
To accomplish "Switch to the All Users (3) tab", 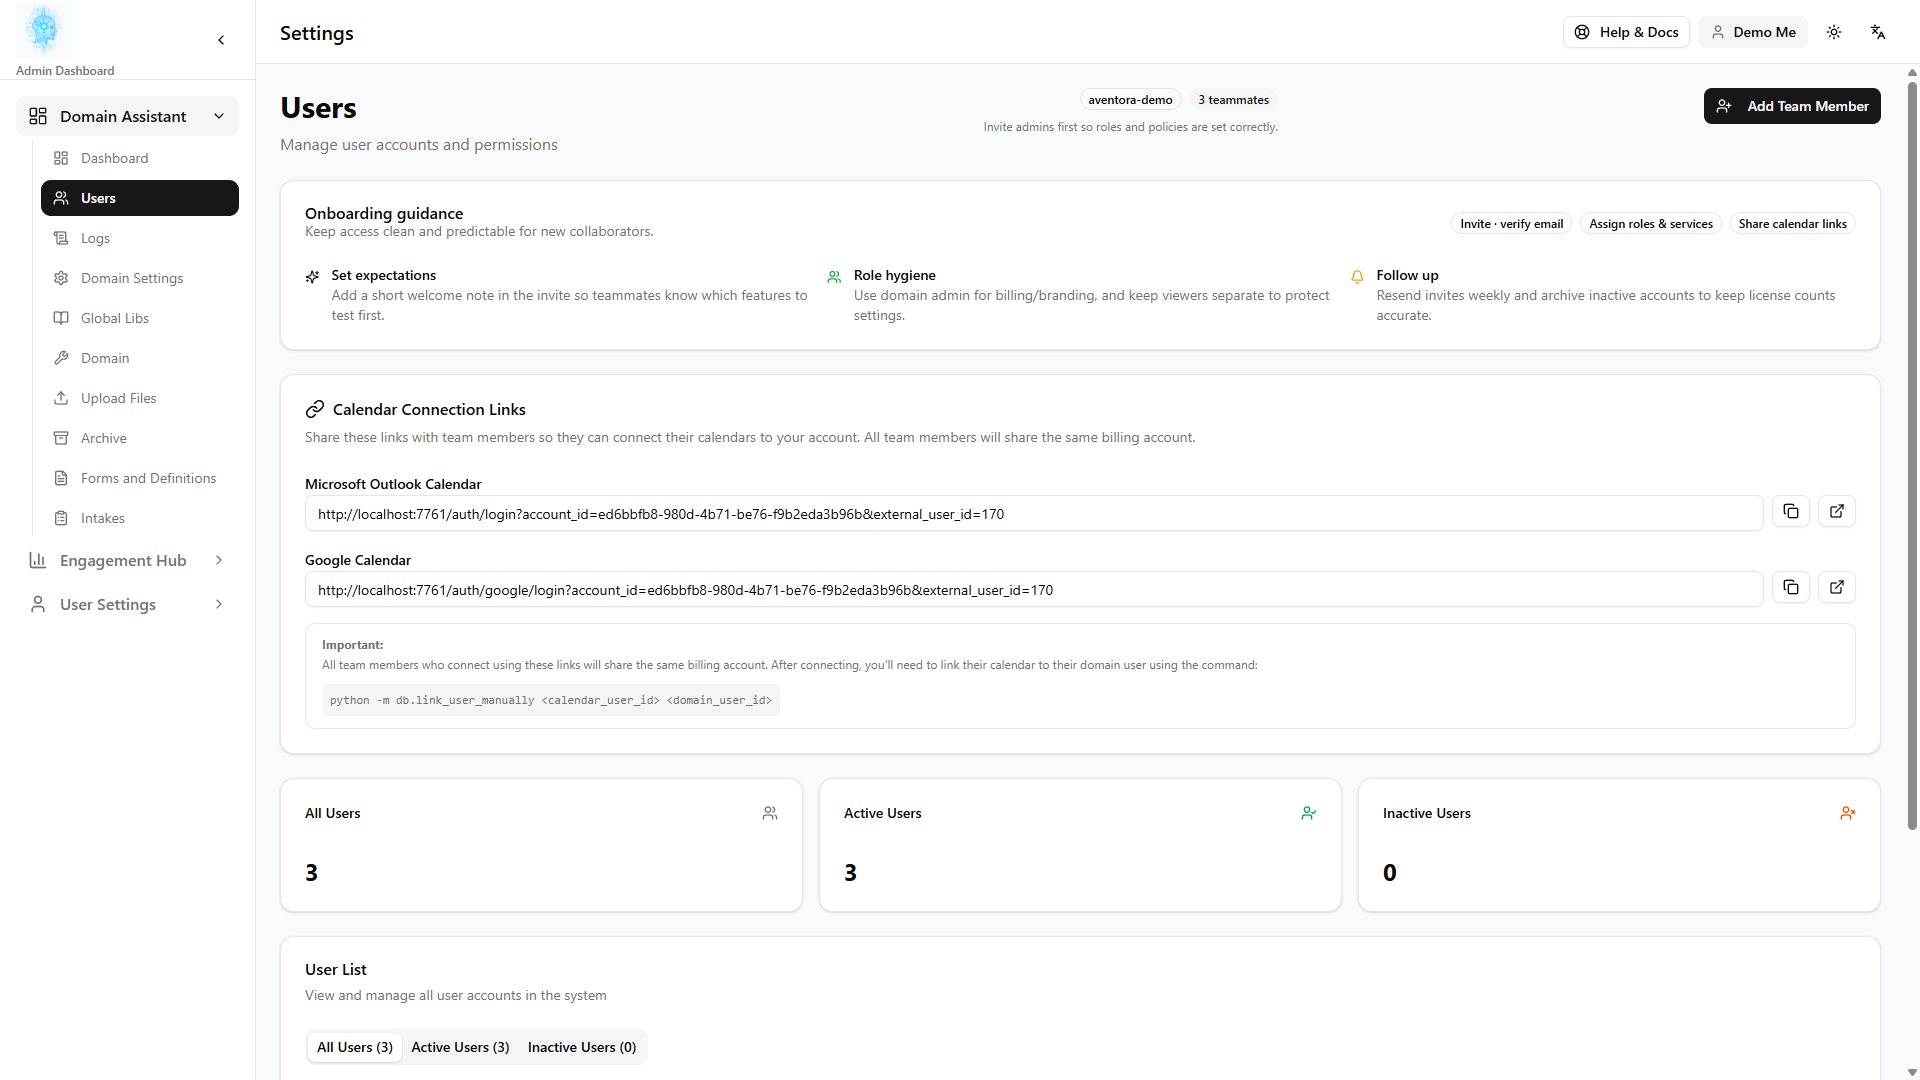I will pyautogui.click(x=355, y=1047).
